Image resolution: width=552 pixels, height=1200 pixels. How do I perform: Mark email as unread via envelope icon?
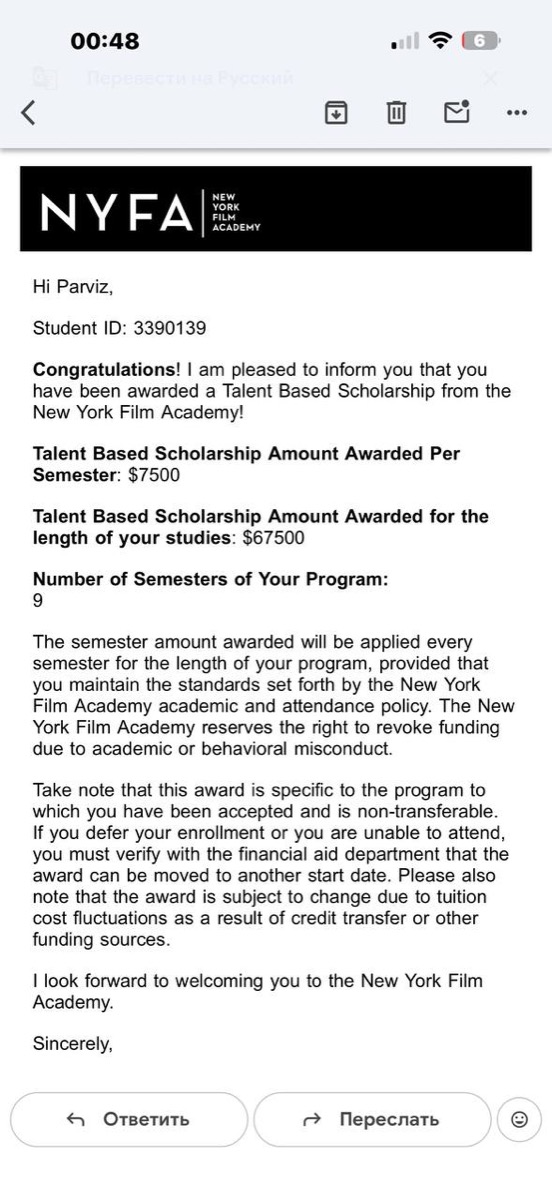point(457,111)
